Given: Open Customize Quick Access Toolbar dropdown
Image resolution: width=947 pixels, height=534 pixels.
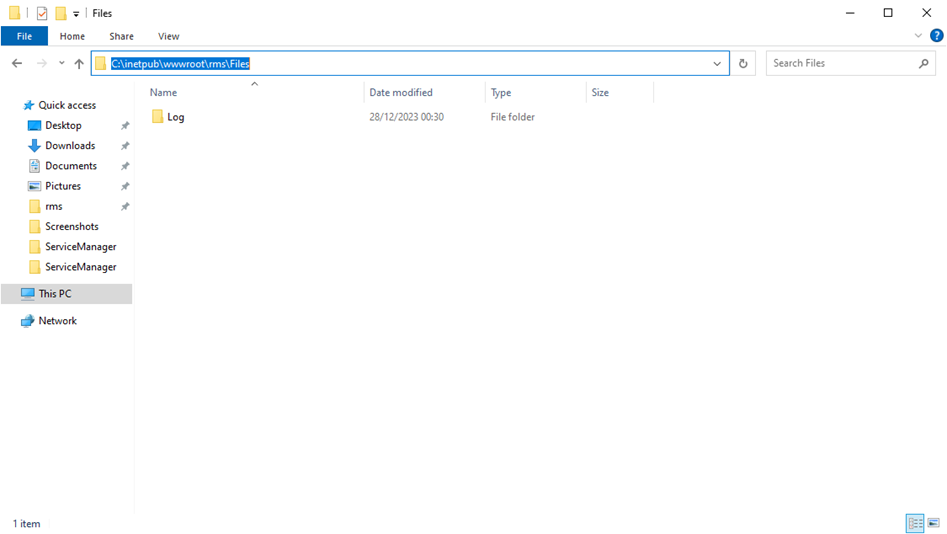Looking at the screenshot, I should [x=76, y=13].
